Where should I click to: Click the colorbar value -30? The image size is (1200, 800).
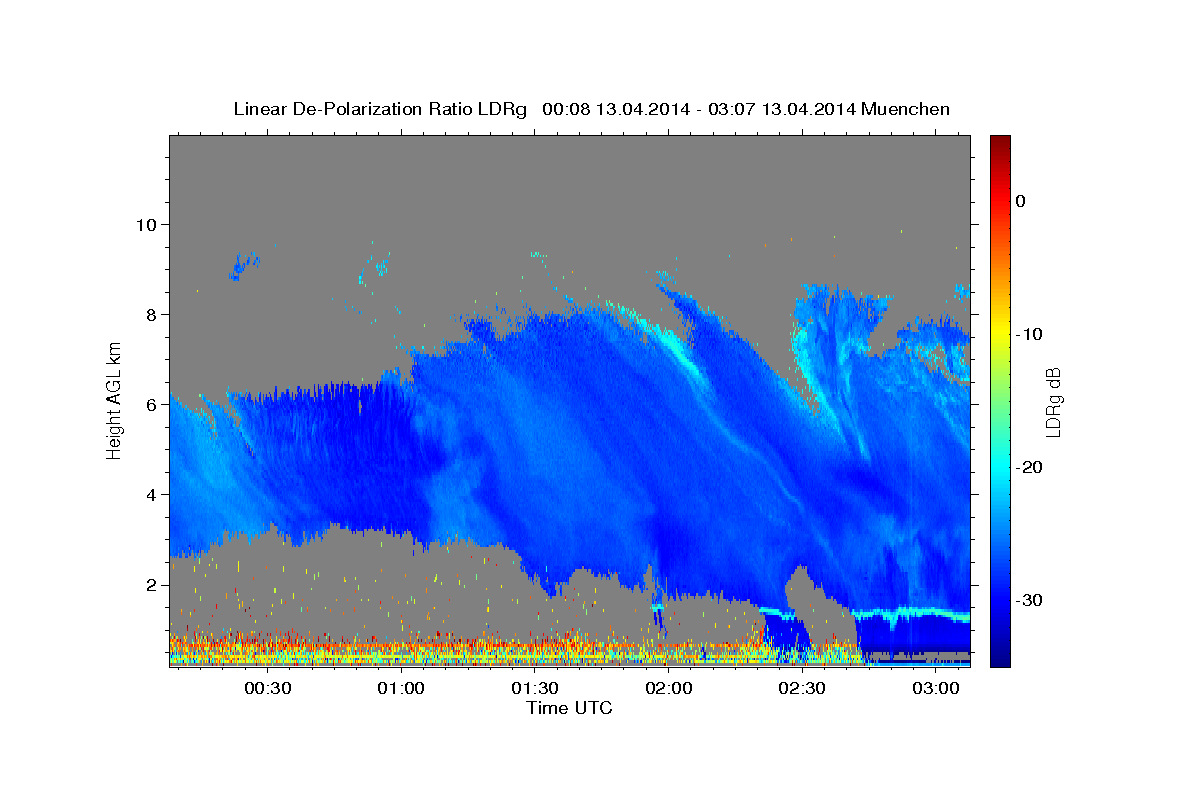(1027, 600)
